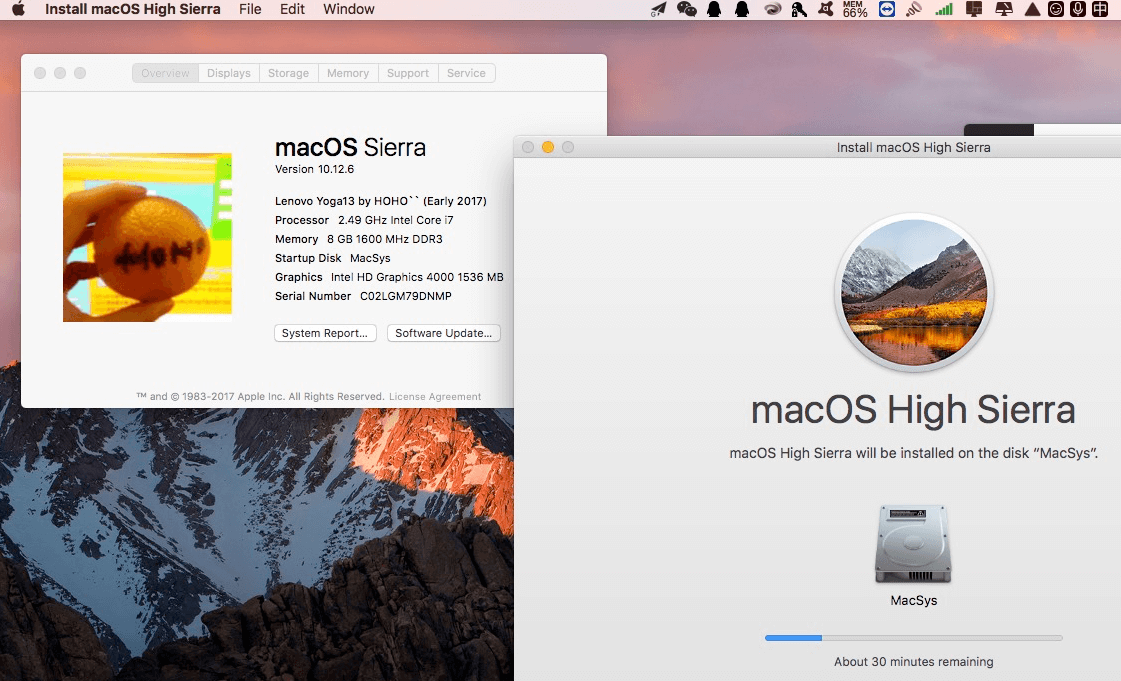
Task: Switch to the Storage tab
Action: [289, 73]
